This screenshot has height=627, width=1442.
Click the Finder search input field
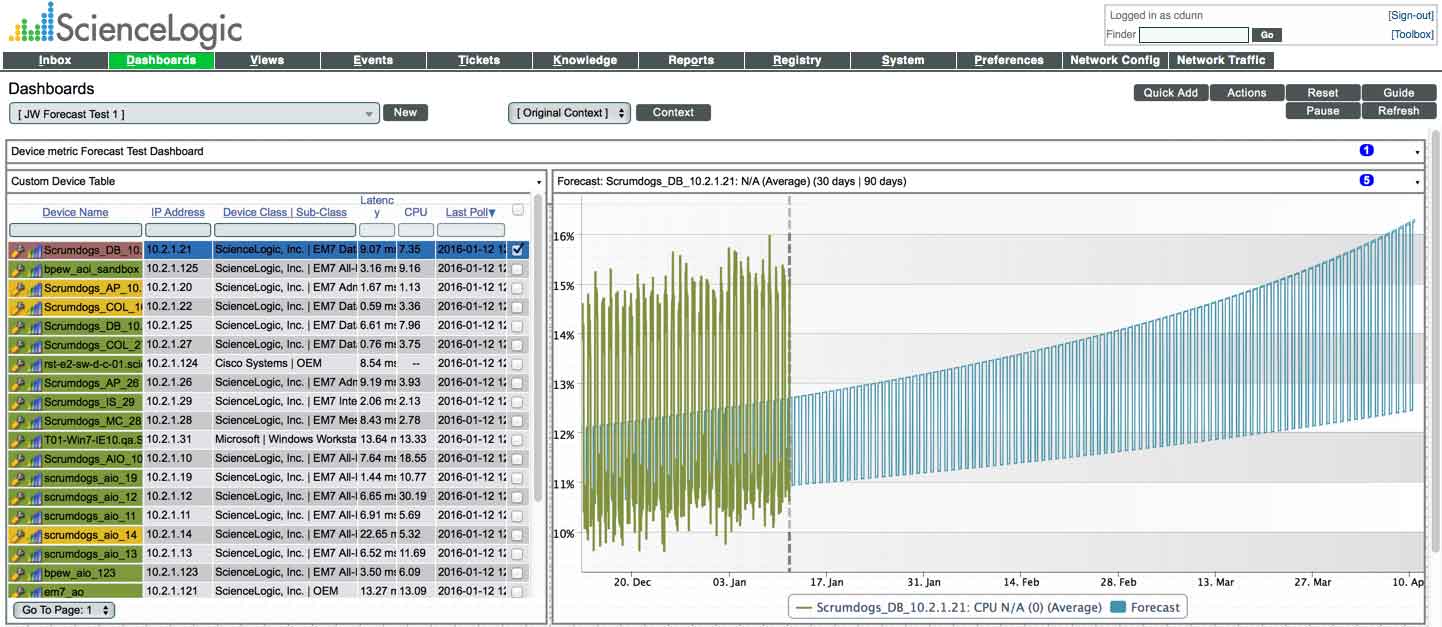(1193, 35)
